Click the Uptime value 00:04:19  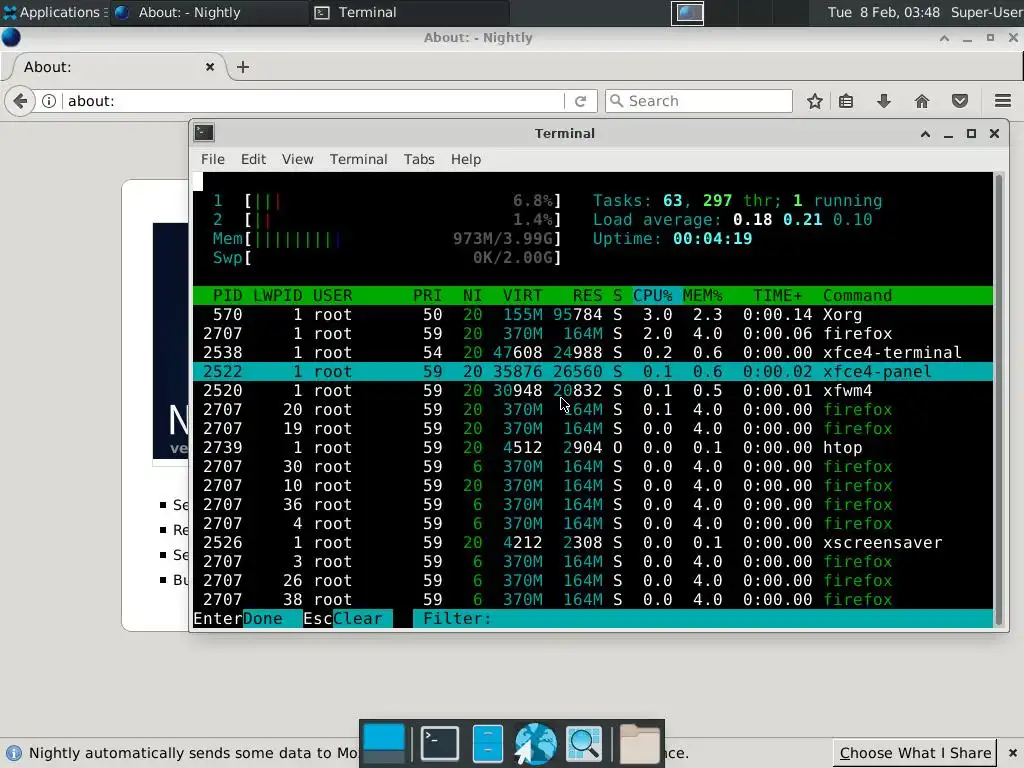click(712, 238)
